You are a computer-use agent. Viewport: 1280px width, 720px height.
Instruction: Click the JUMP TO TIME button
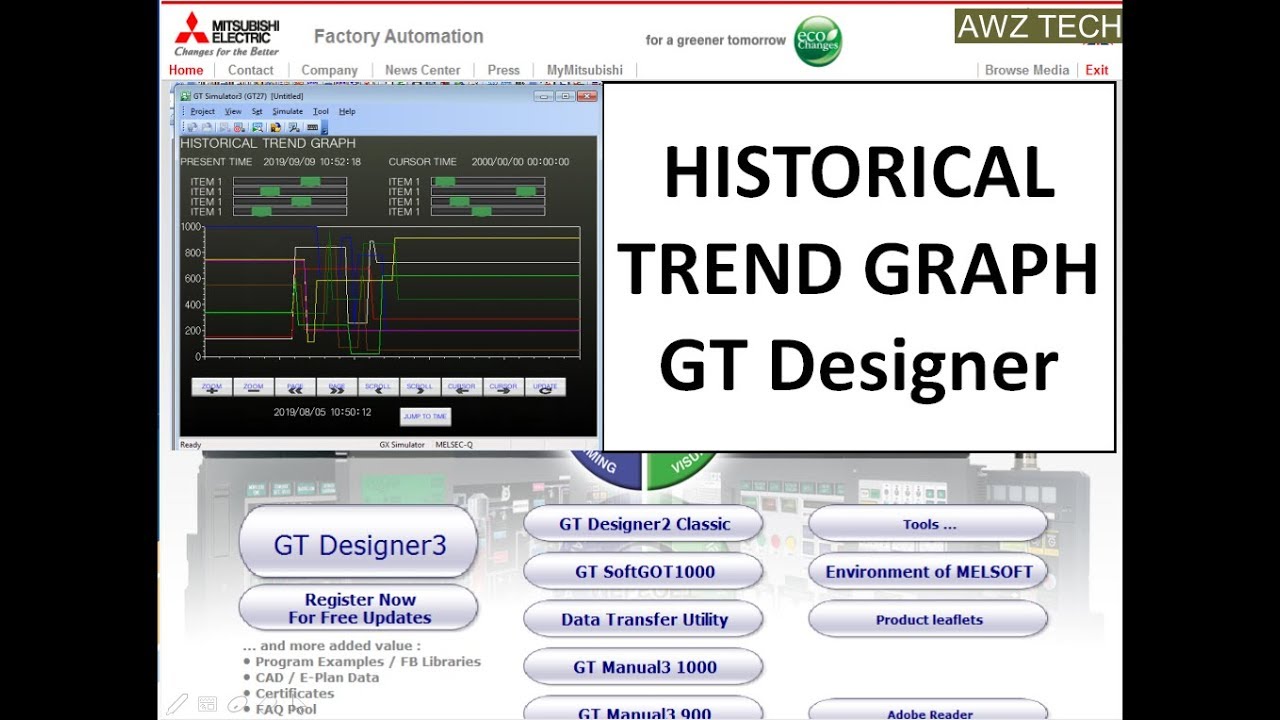pos(425,417)
